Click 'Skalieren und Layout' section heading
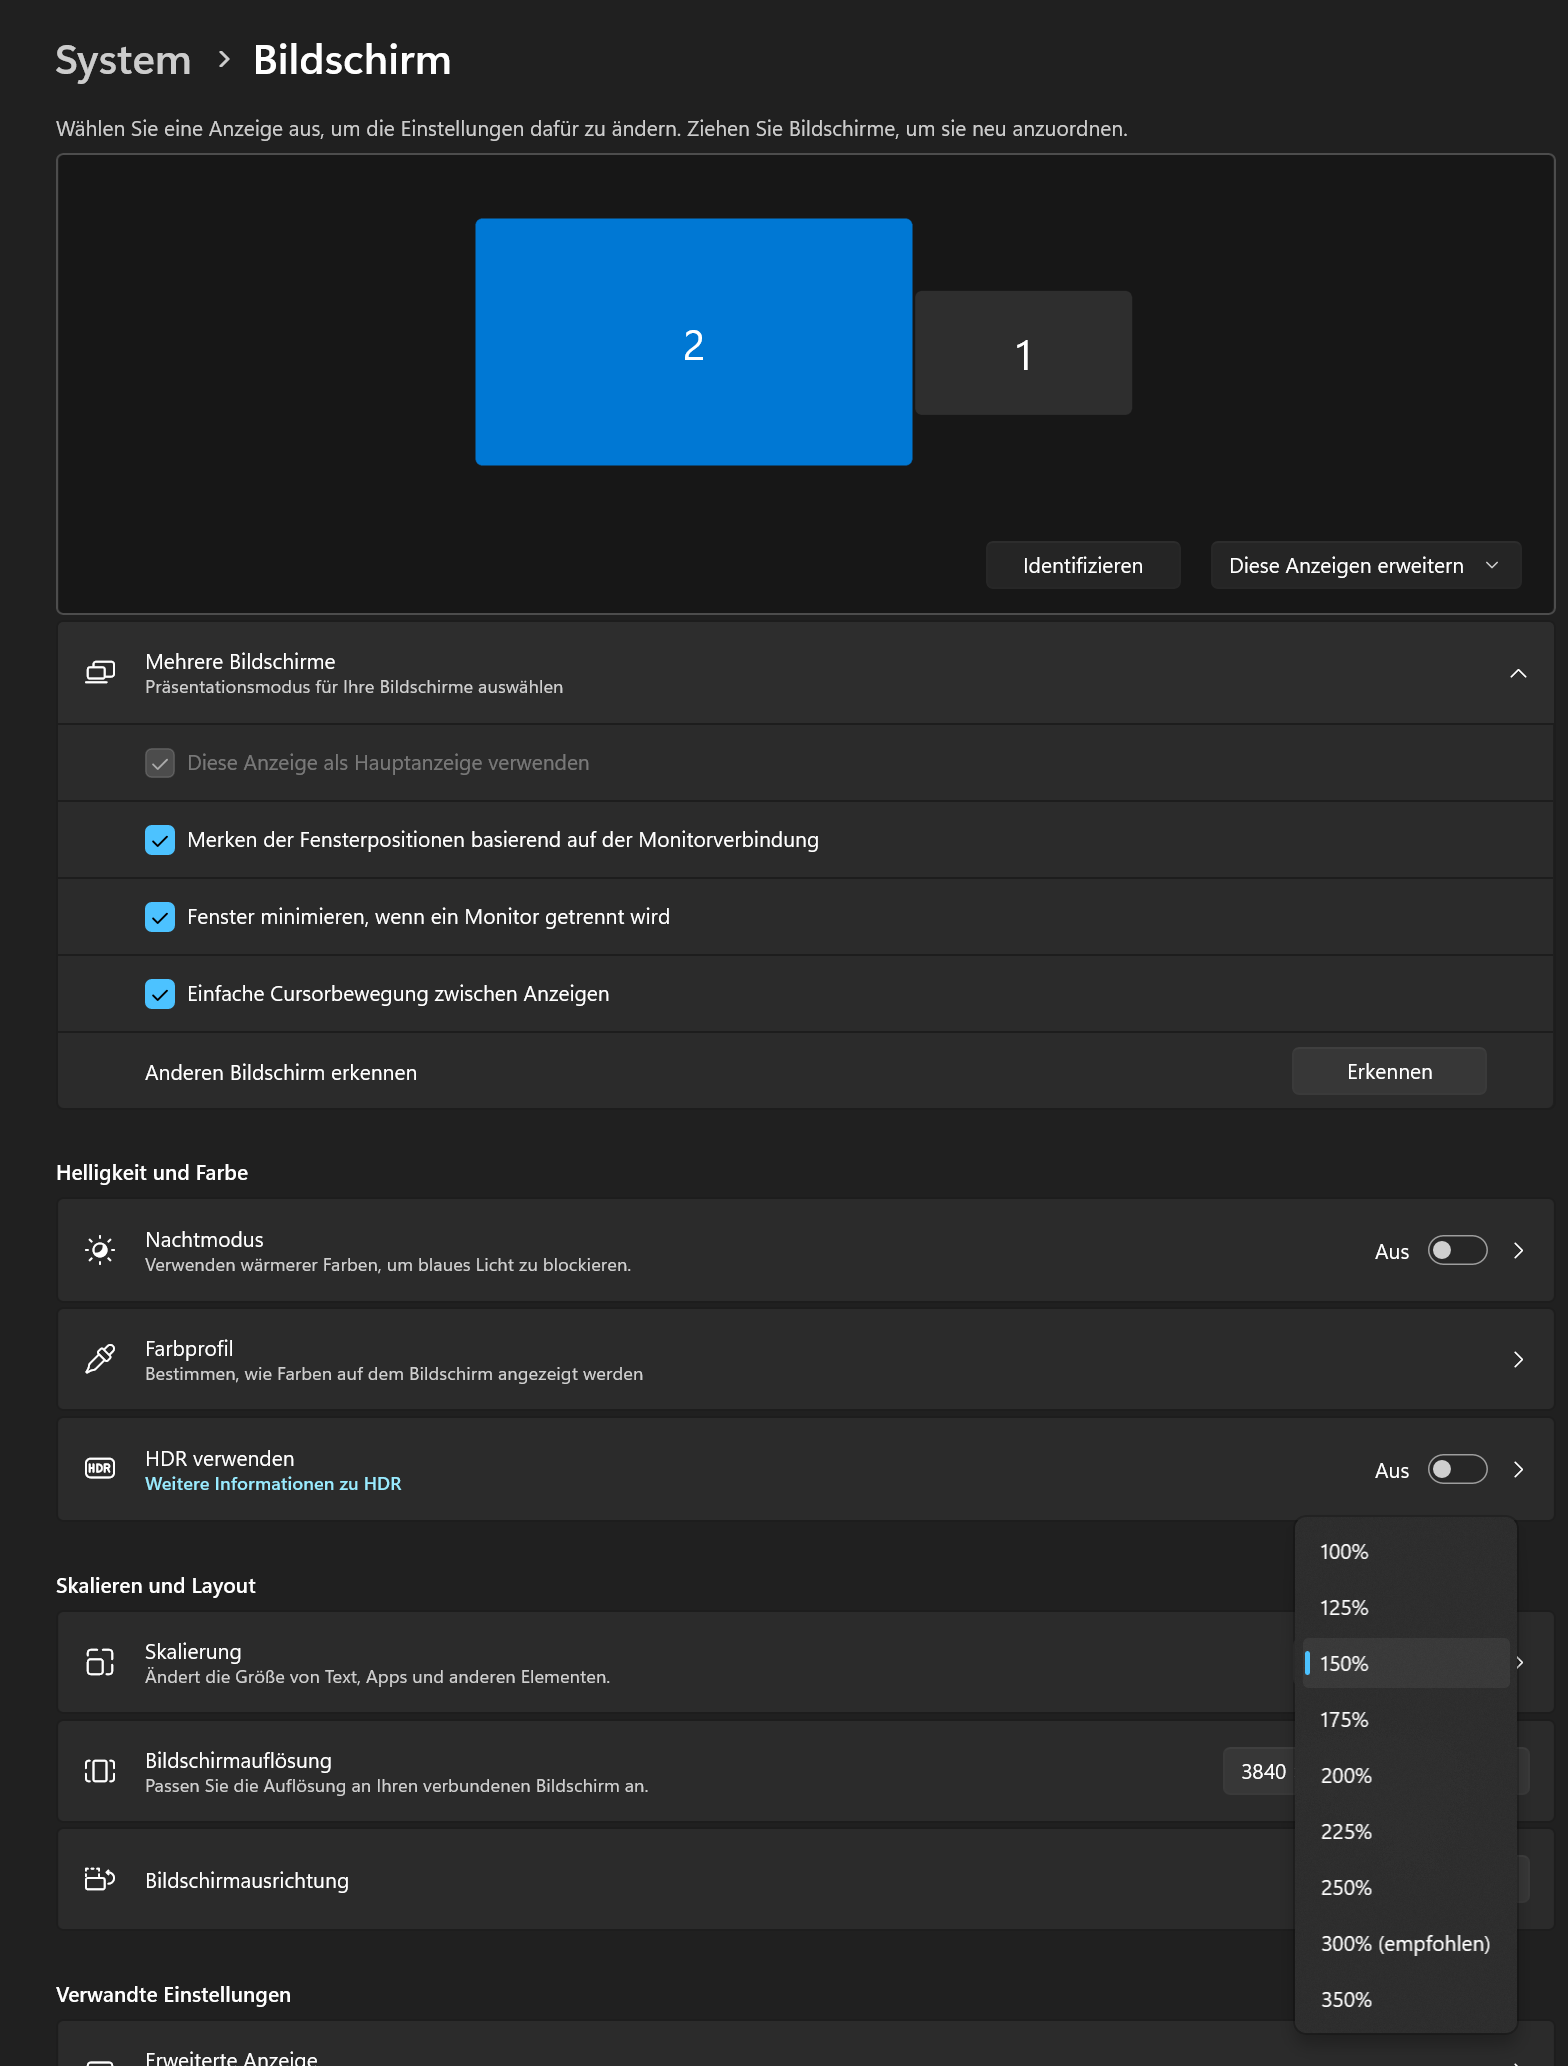The height and width of the screenshot is (2066, 1568). point(156,1586)
